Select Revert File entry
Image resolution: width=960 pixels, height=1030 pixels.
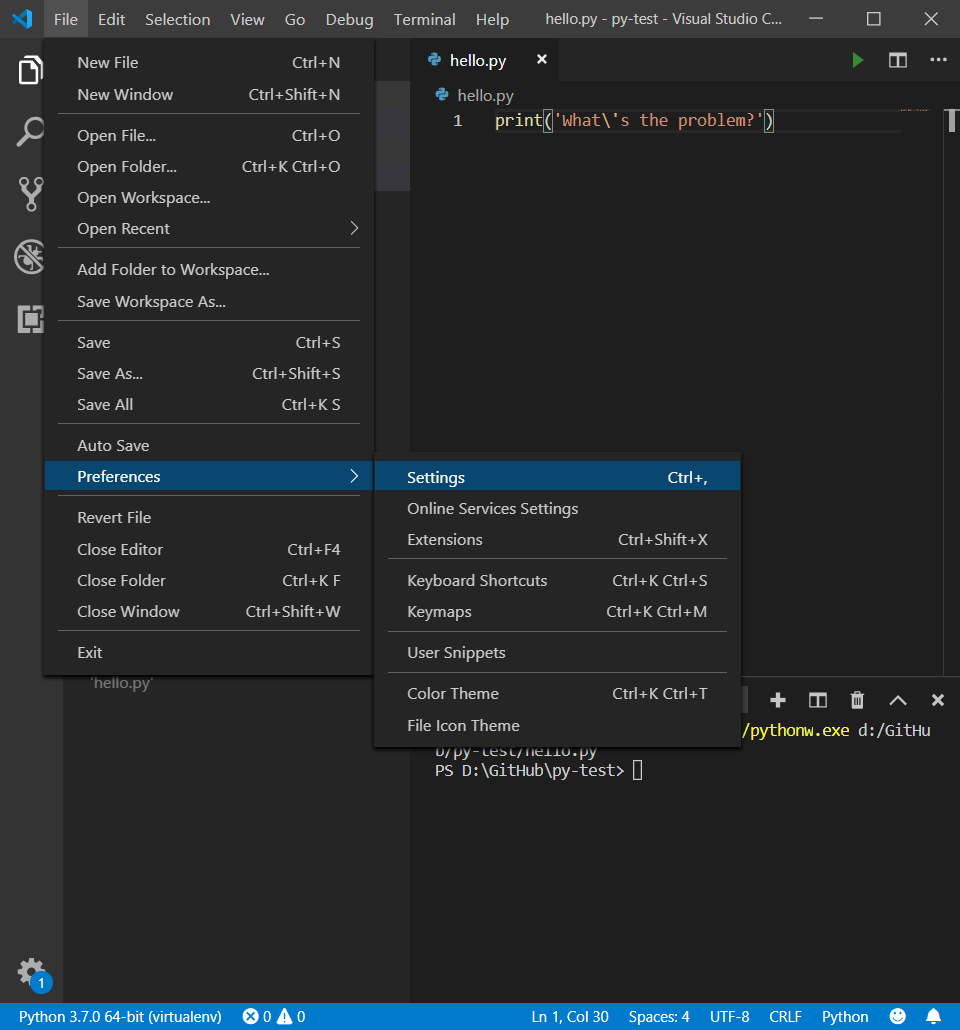[209, 518]
